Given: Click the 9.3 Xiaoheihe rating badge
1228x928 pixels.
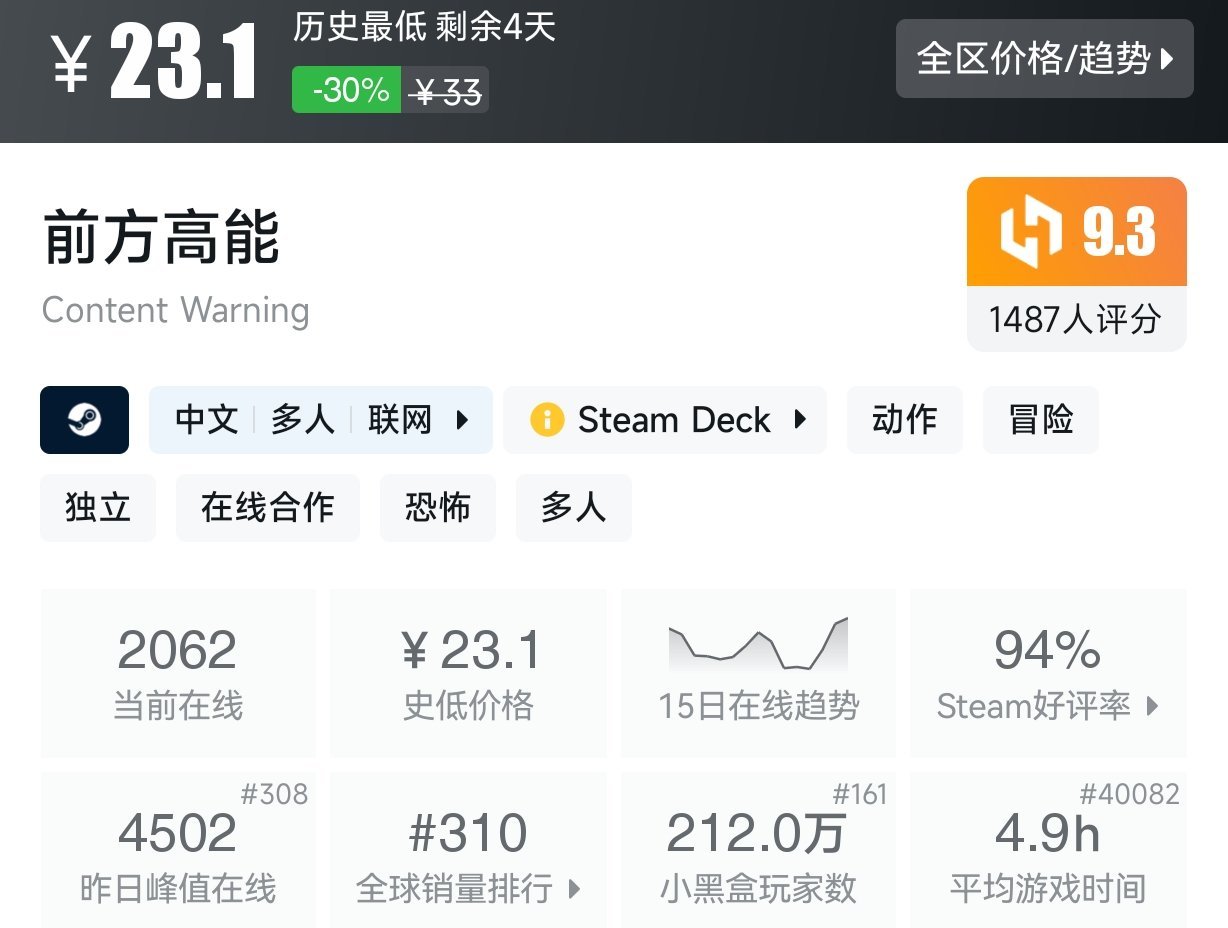Looking at the screenshot, I should click(1076, 231).
